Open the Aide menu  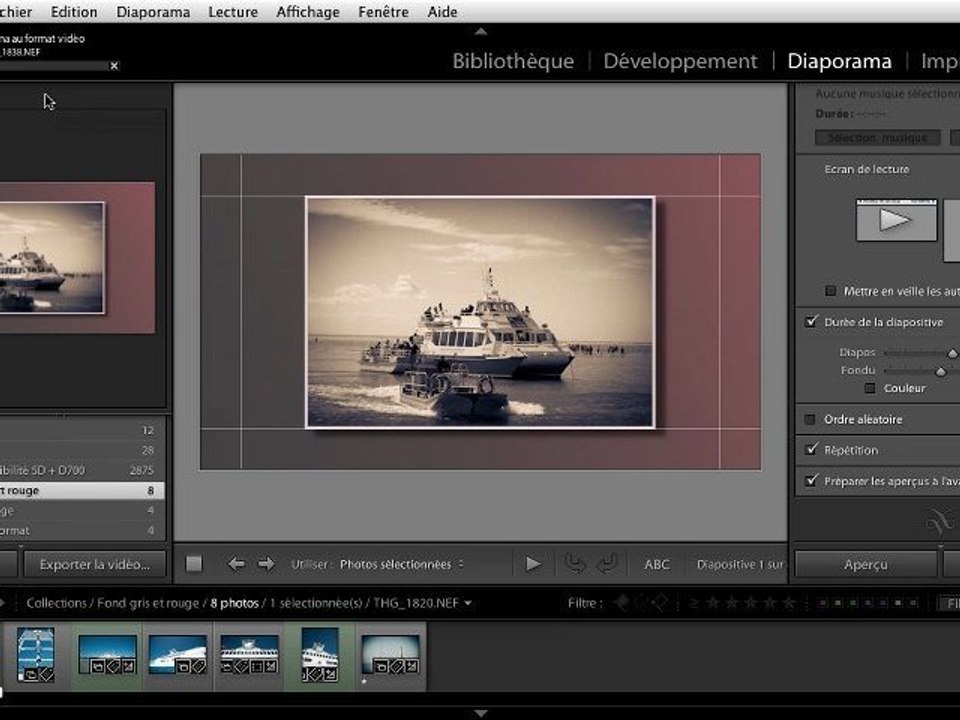coord(442,12)
